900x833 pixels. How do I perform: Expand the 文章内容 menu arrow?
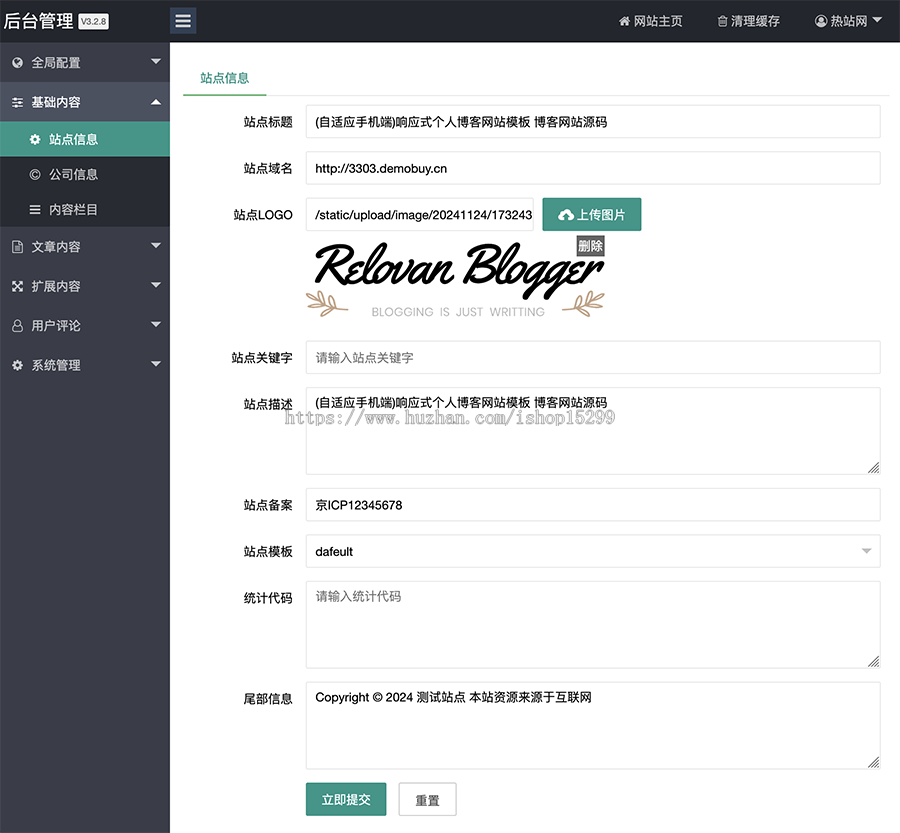[156, 246]
